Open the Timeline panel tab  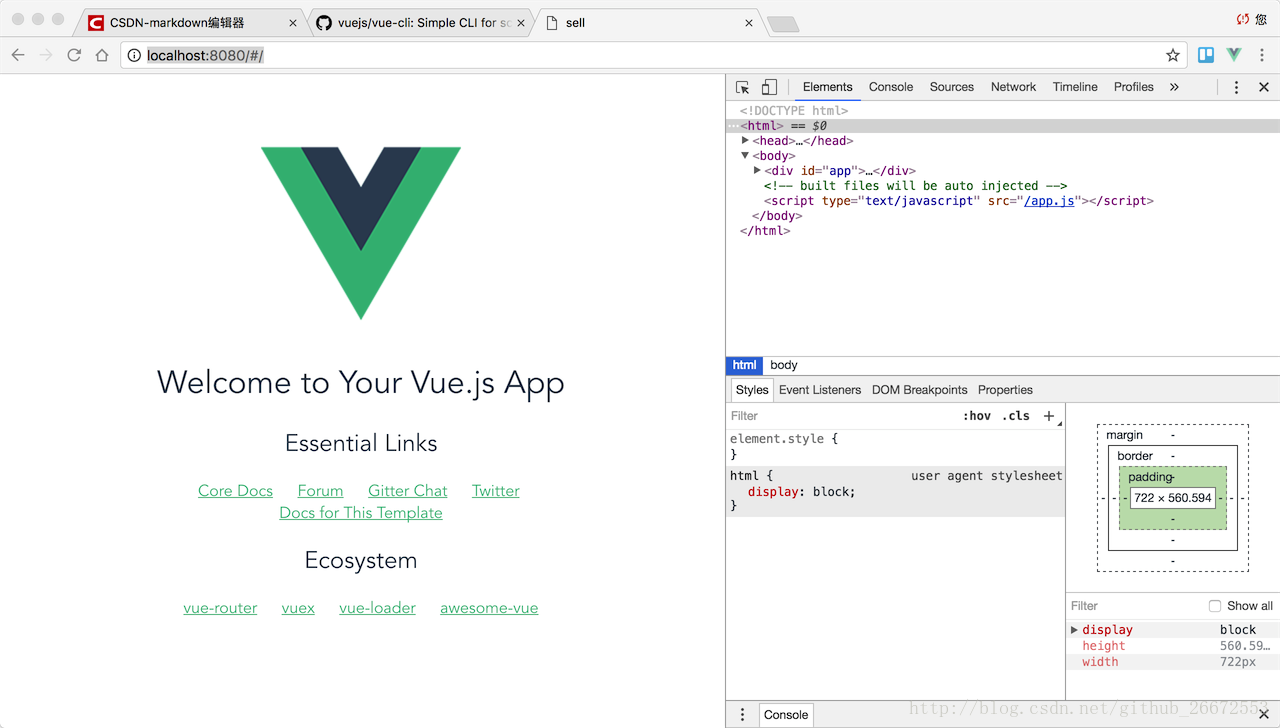click(x=1075, y=87)
